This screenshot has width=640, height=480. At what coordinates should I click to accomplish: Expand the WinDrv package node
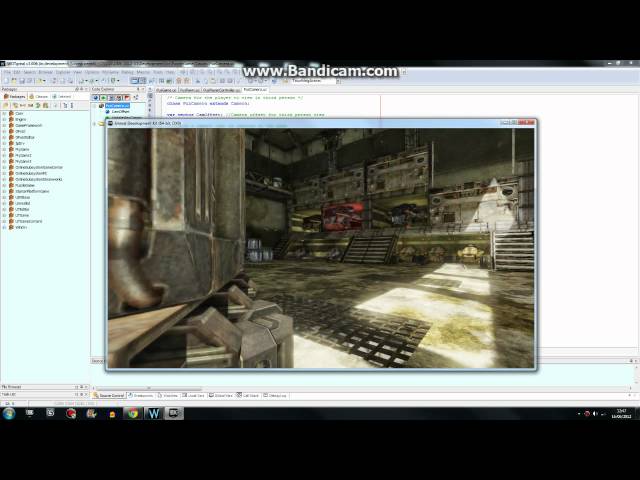pyautogui.click(x=4, y=227)
